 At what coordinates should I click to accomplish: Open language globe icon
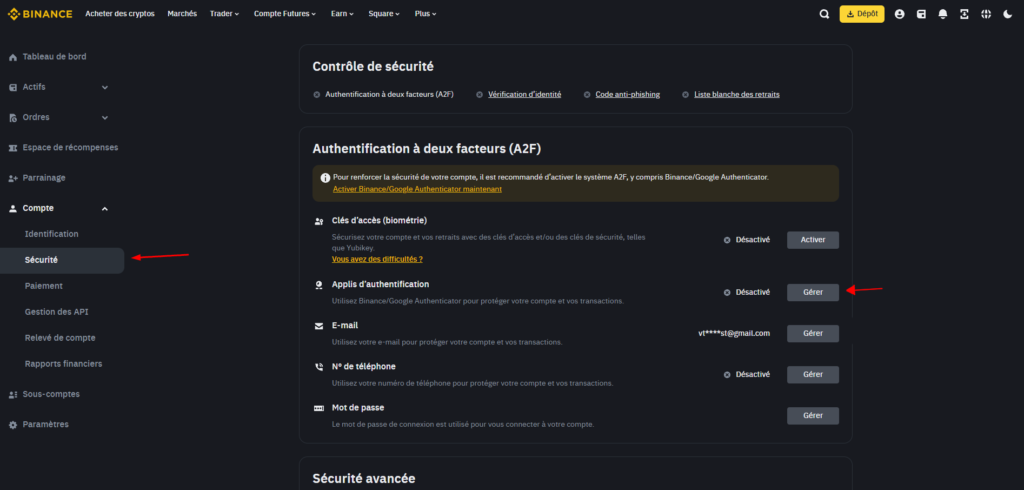tap(985, 14)
